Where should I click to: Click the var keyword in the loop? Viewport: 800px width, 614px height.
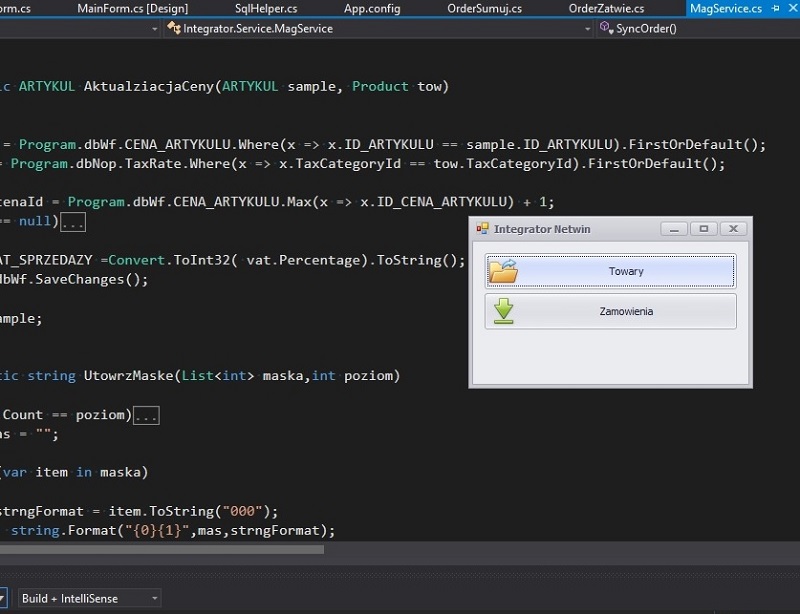[x=15, y=473]
